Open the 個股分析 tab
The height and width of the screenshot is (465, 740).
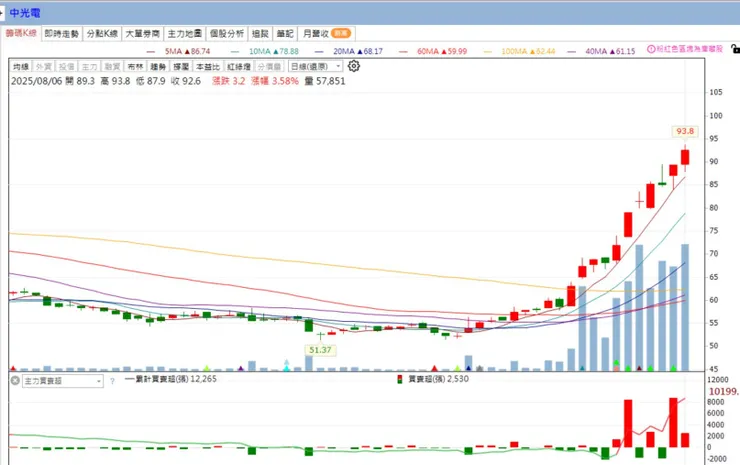[227, 34]
